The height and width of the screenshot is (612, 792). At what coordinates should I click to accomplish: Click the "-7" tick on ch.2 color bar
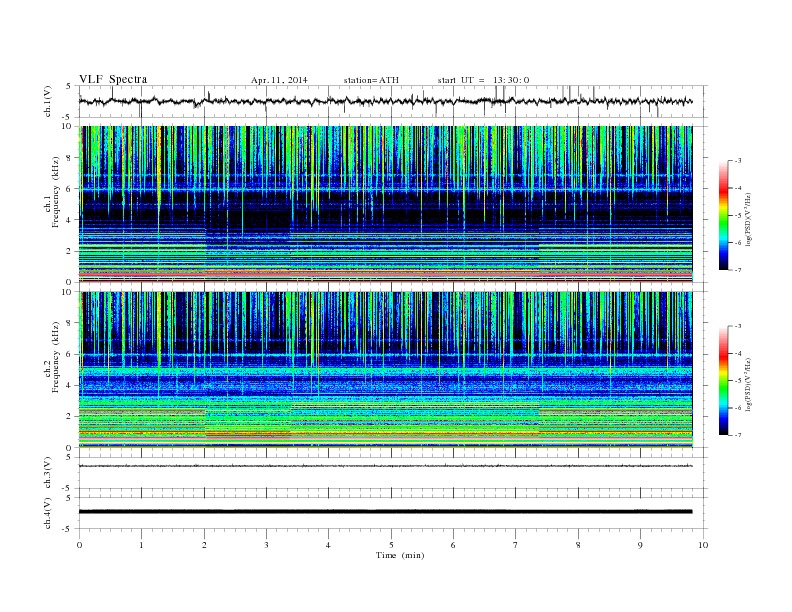coord(738,435)
